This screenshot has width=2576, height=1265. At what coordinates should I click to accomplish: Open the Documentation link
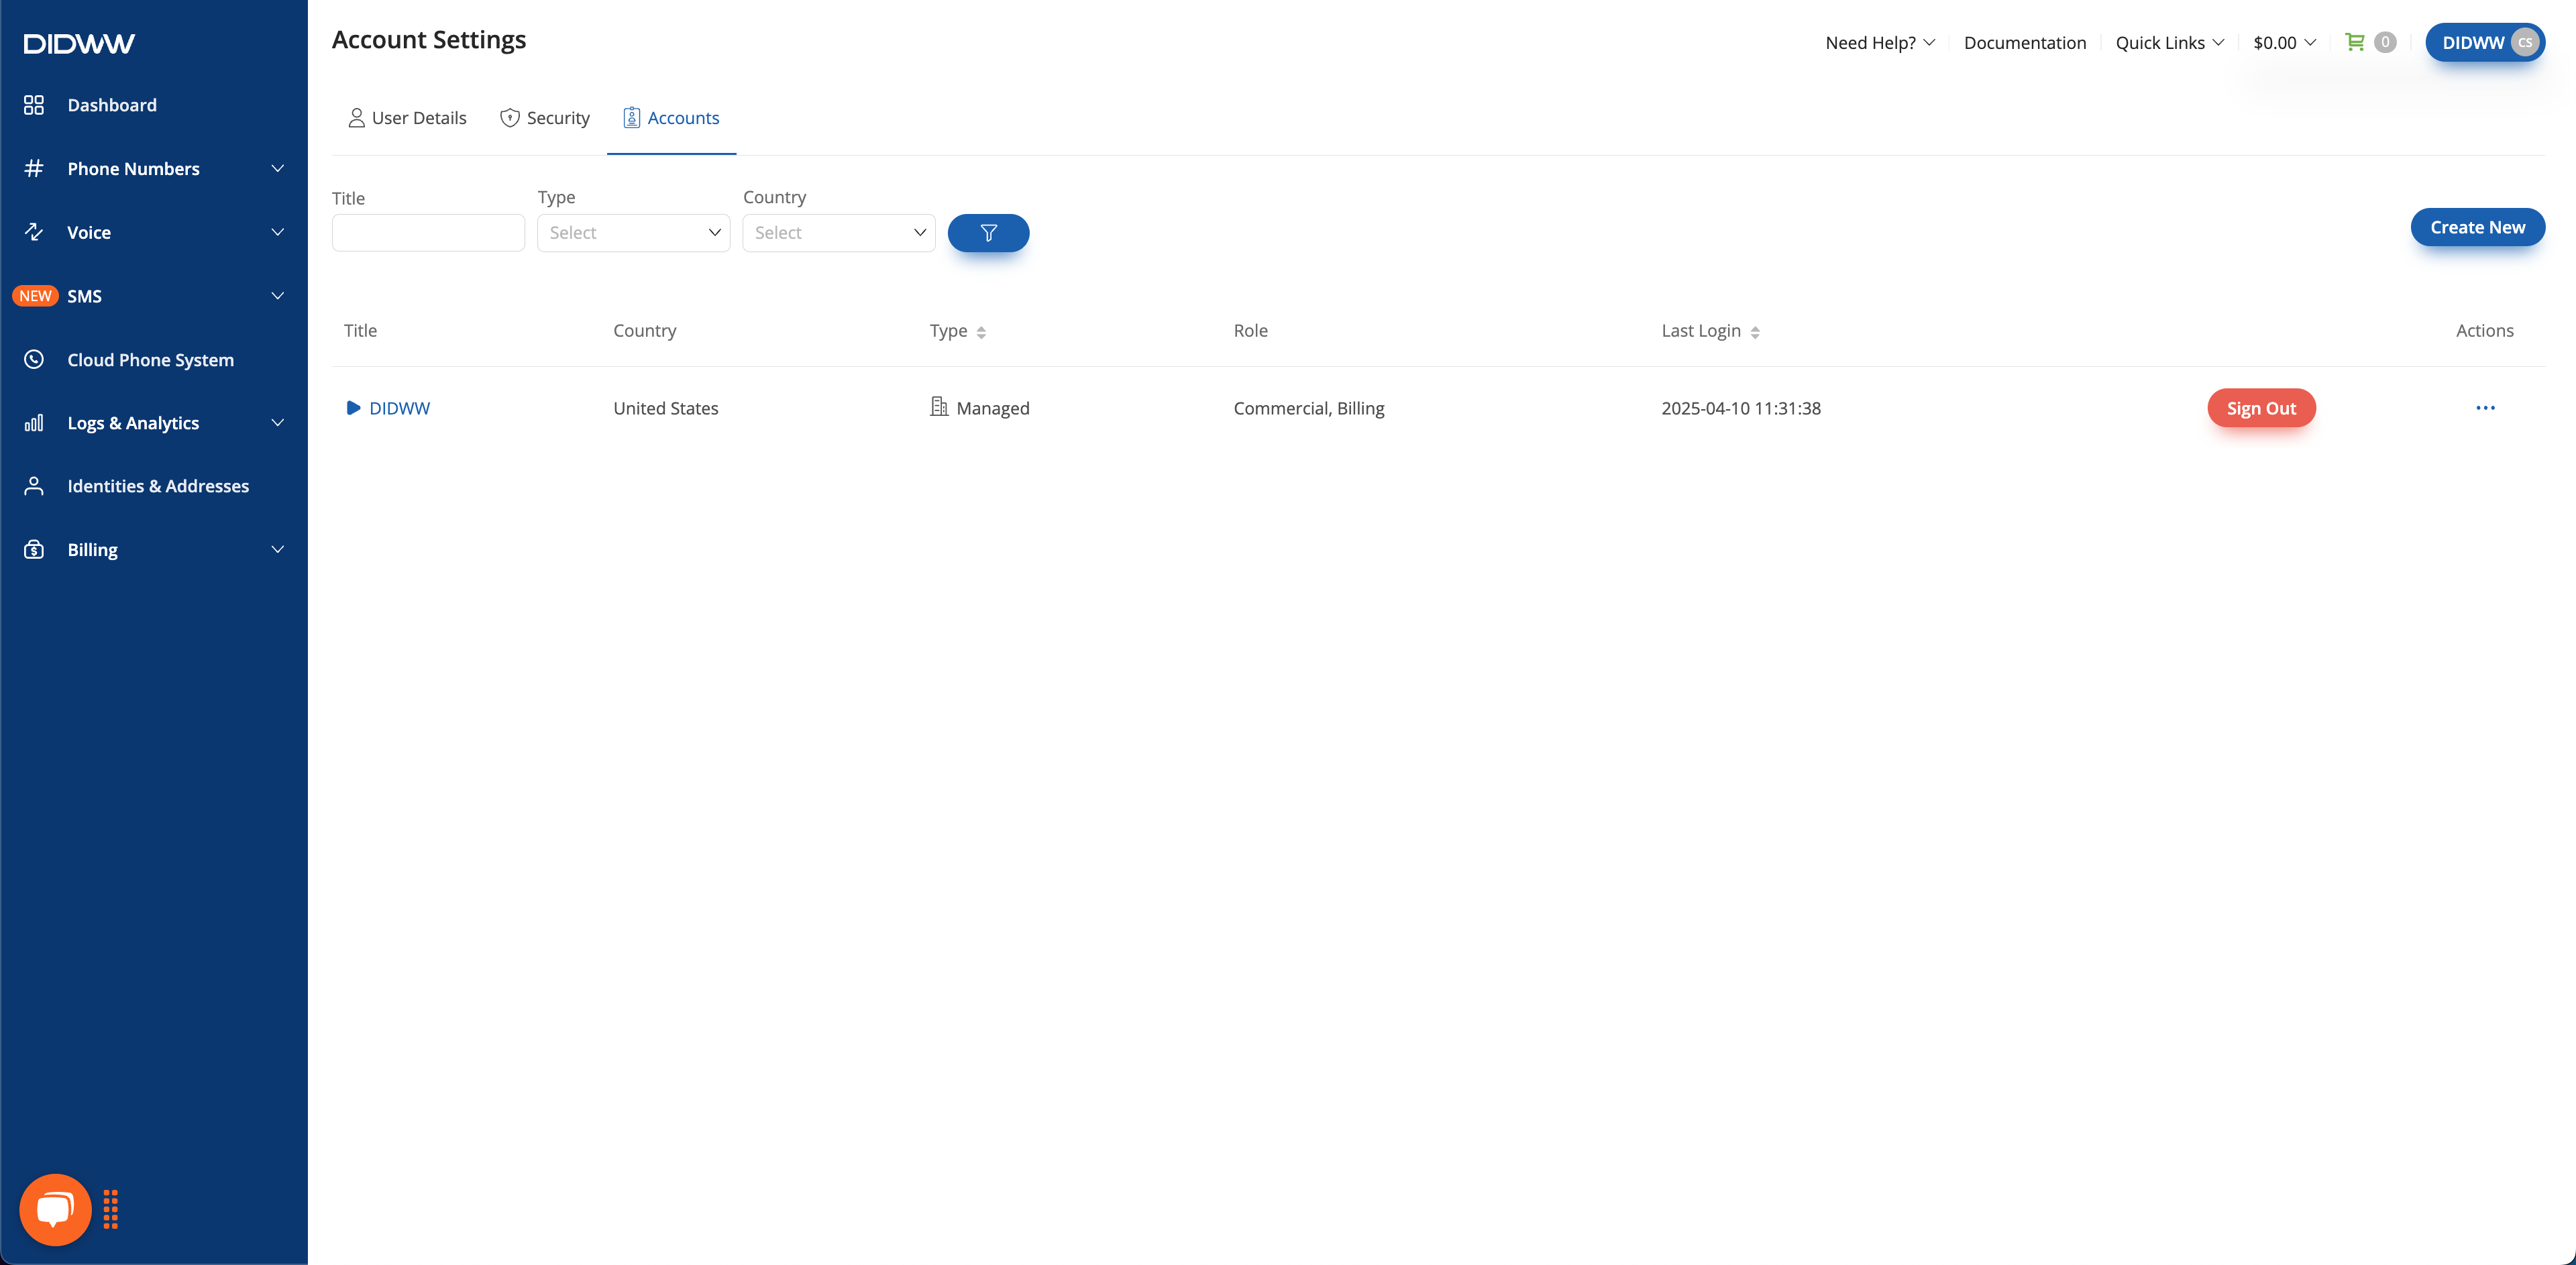pyautogui.click(x=2025, y=43)
